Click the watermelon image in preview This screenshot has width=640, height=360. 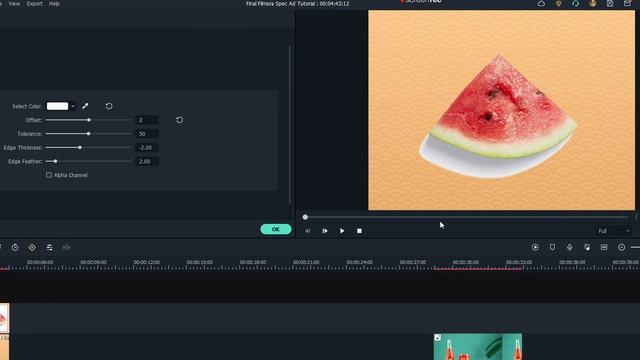click(498, 116)
